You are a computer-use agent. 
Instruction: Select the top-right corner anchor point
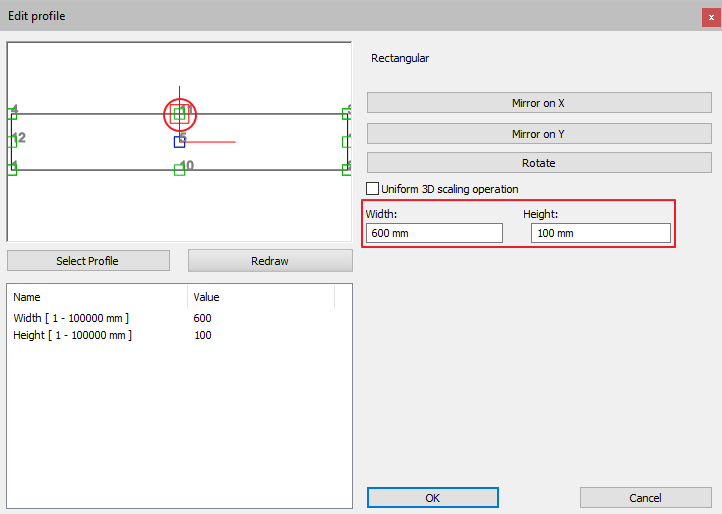347,113
